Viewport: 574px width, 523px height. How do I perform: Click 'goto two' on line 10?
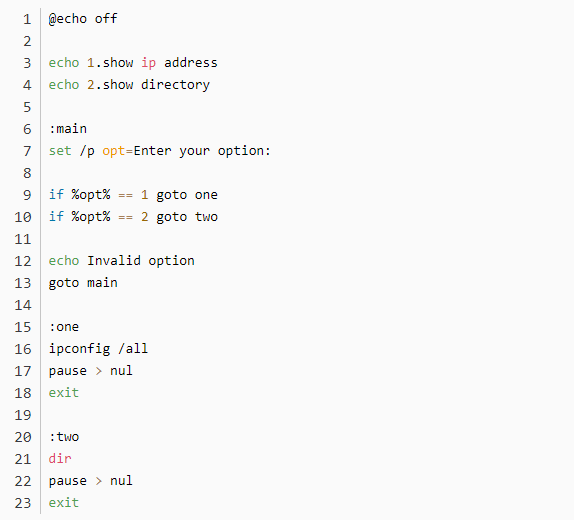click(x=187, y=217)
